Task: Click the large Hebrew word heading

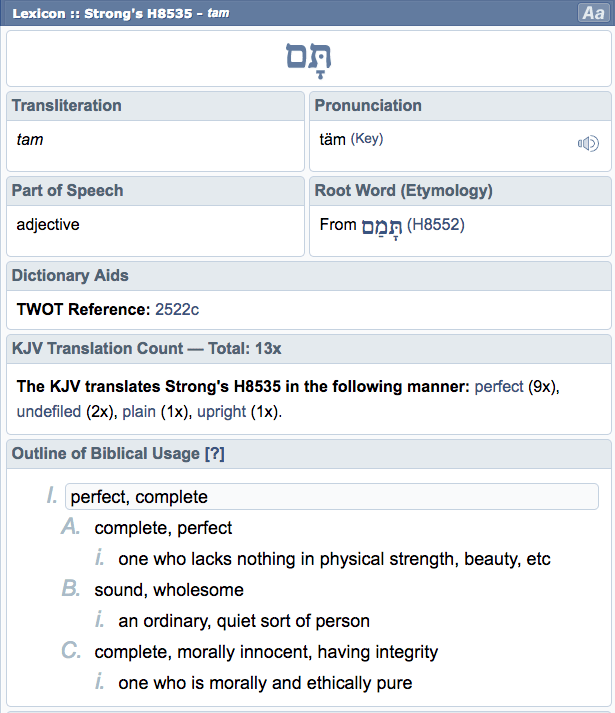Action: (x=308, y=59)
